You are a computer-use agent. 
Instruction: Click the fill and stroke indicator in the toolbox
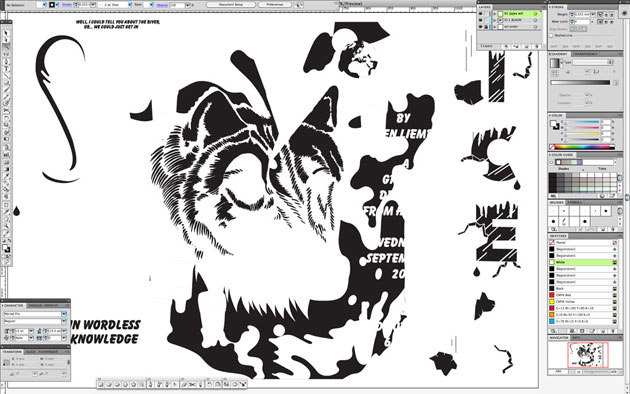coord(6,249)
